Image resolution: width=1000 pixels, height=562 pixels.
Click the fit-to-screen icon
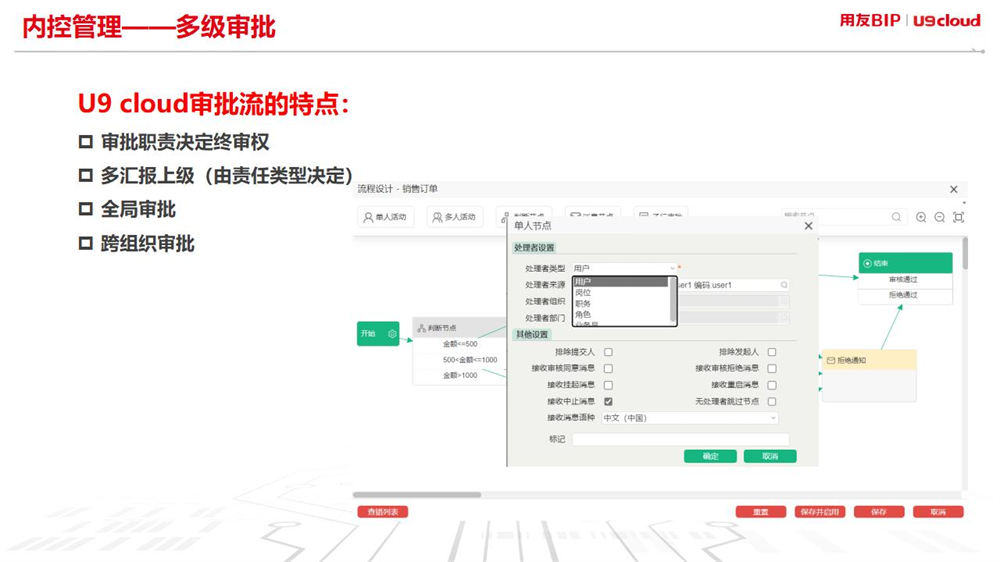coord(958,218)
